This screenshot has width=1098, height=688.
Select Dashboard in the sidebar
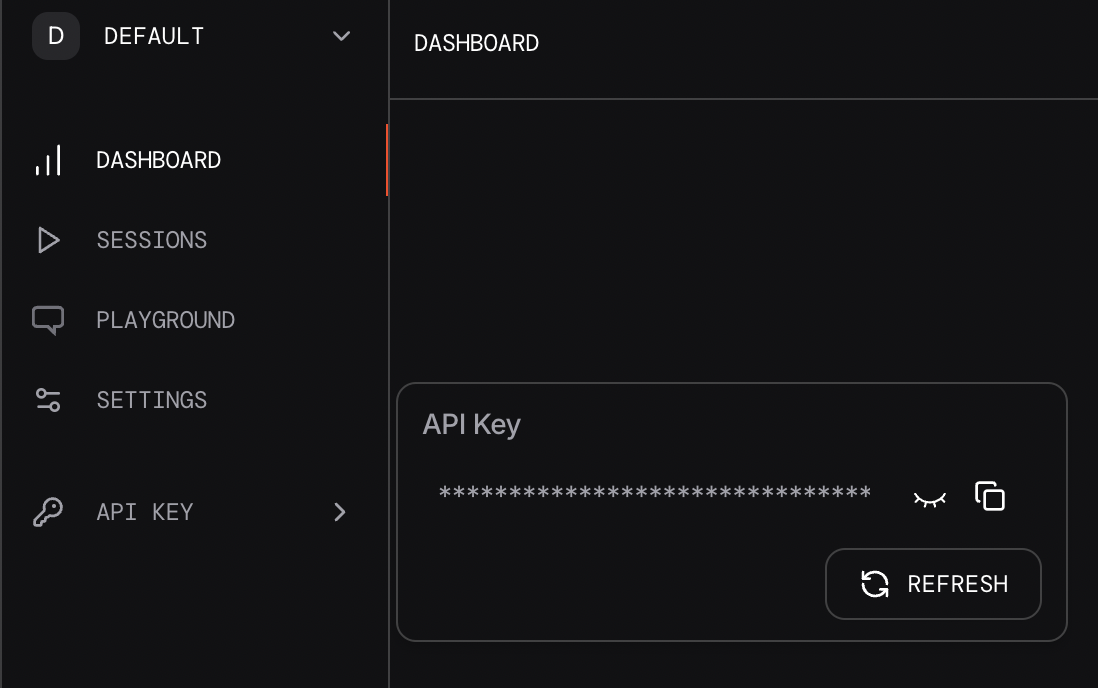[x=159, y=160]
